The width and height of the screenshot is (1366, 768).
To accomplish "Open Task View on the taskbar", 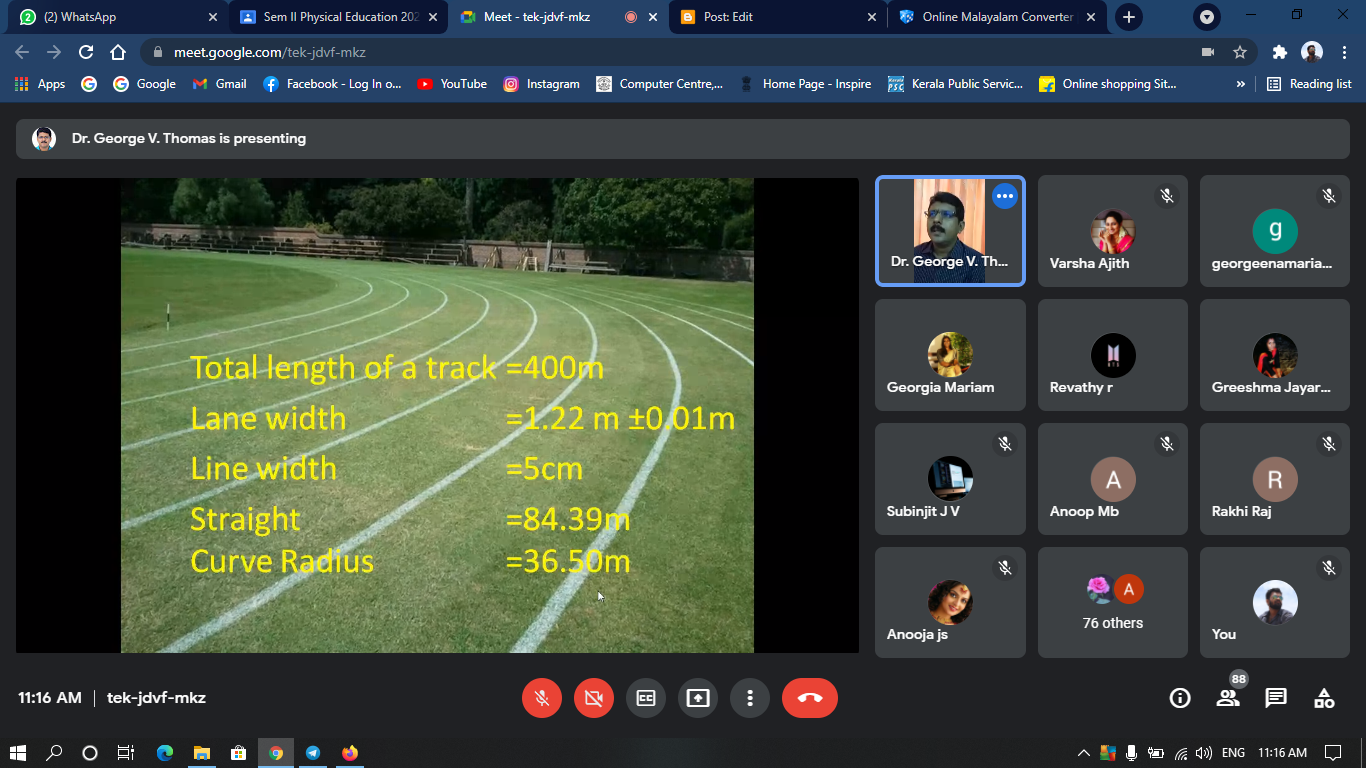I will tap(126, 753).
